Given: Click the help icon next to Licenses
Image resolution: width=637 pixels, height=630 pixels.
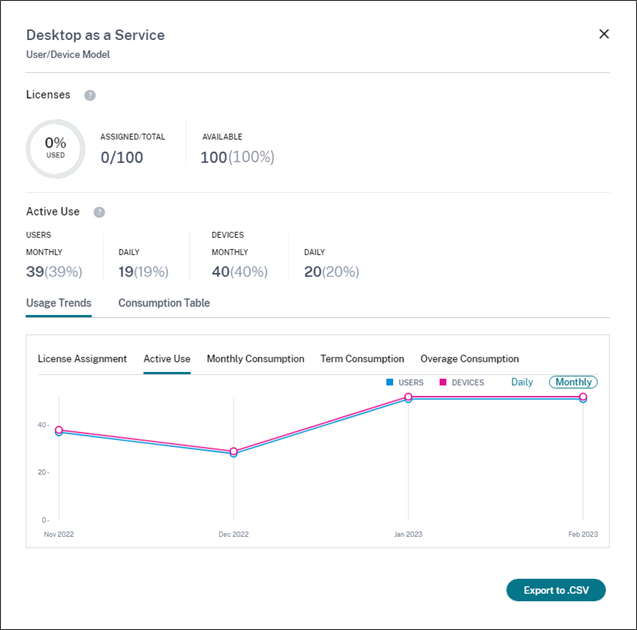Looking at the screenshot, I should [x=90, y=95].
